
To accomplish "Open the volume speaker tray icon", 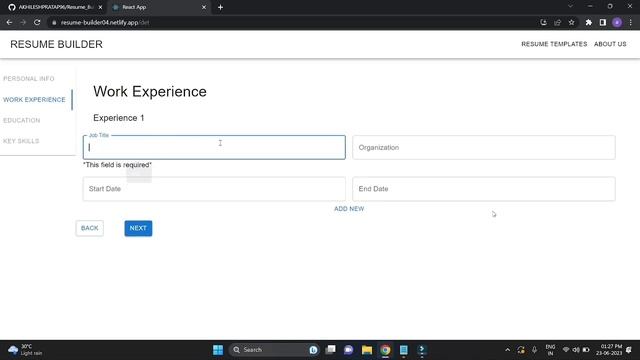I will click(576, 350).
